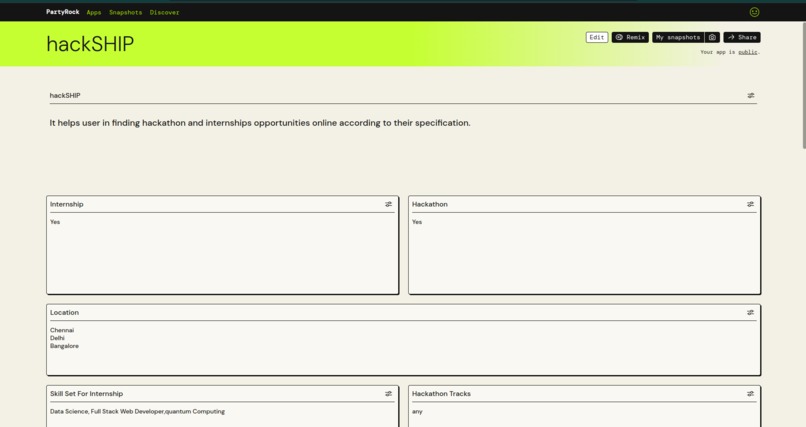Click the Chennai location entry
Image resolution: width=806 pixels, height=427 pixels.
click(x=62, y=330)
